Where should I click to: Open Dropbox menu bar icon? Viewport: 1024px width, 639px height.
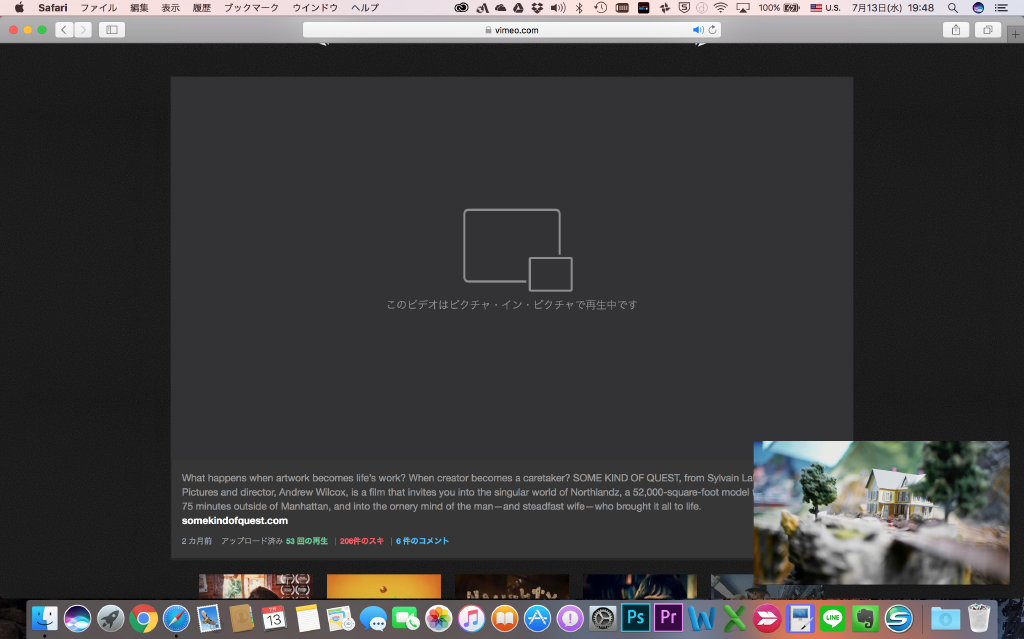point(537,8)
